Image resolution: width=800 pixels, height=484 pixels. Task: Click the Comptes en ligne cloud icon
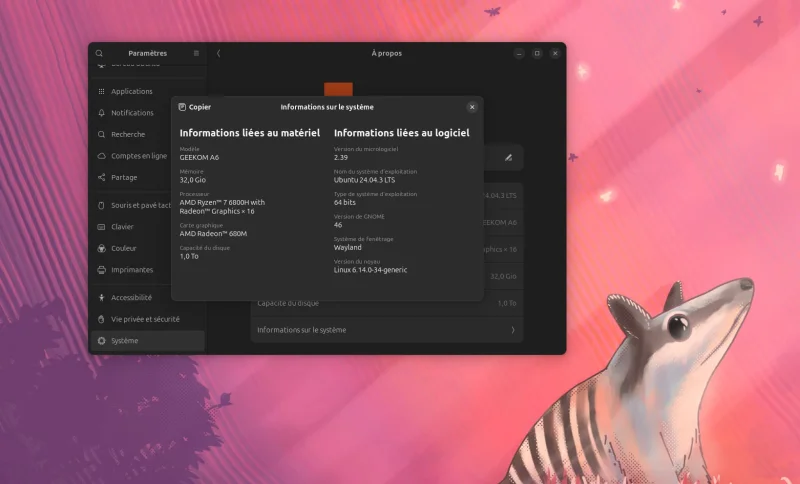101,156
